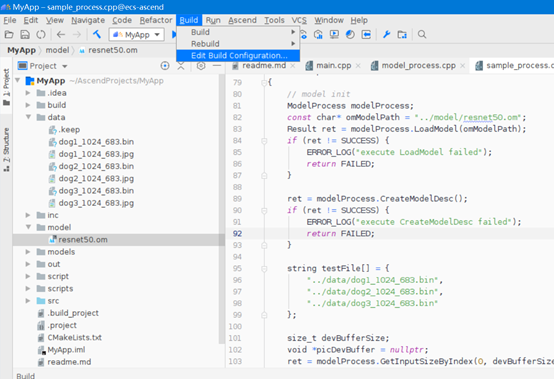This screenshot has height=379, width=554.
Task: Select dog1_1024_683.bin in project tree
Action: tap(96, 142)
